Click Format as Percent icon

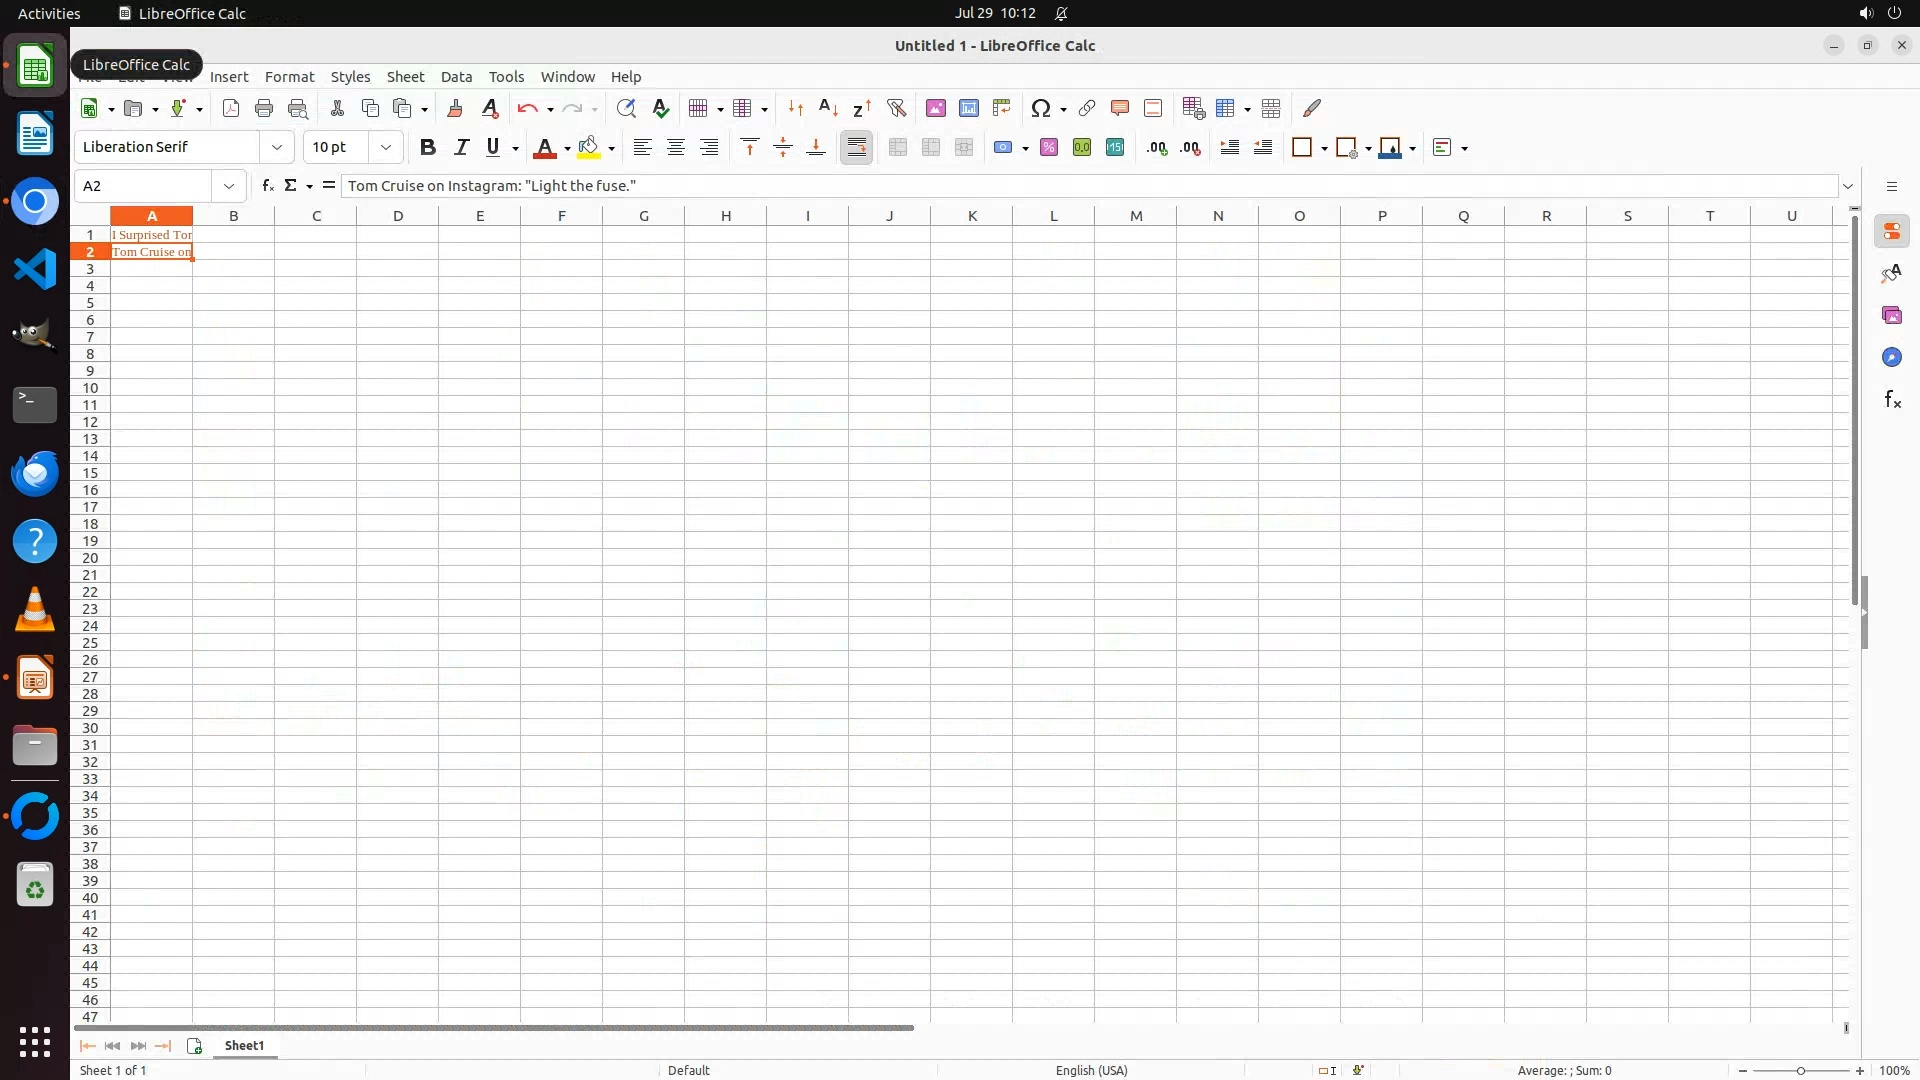1048,147
